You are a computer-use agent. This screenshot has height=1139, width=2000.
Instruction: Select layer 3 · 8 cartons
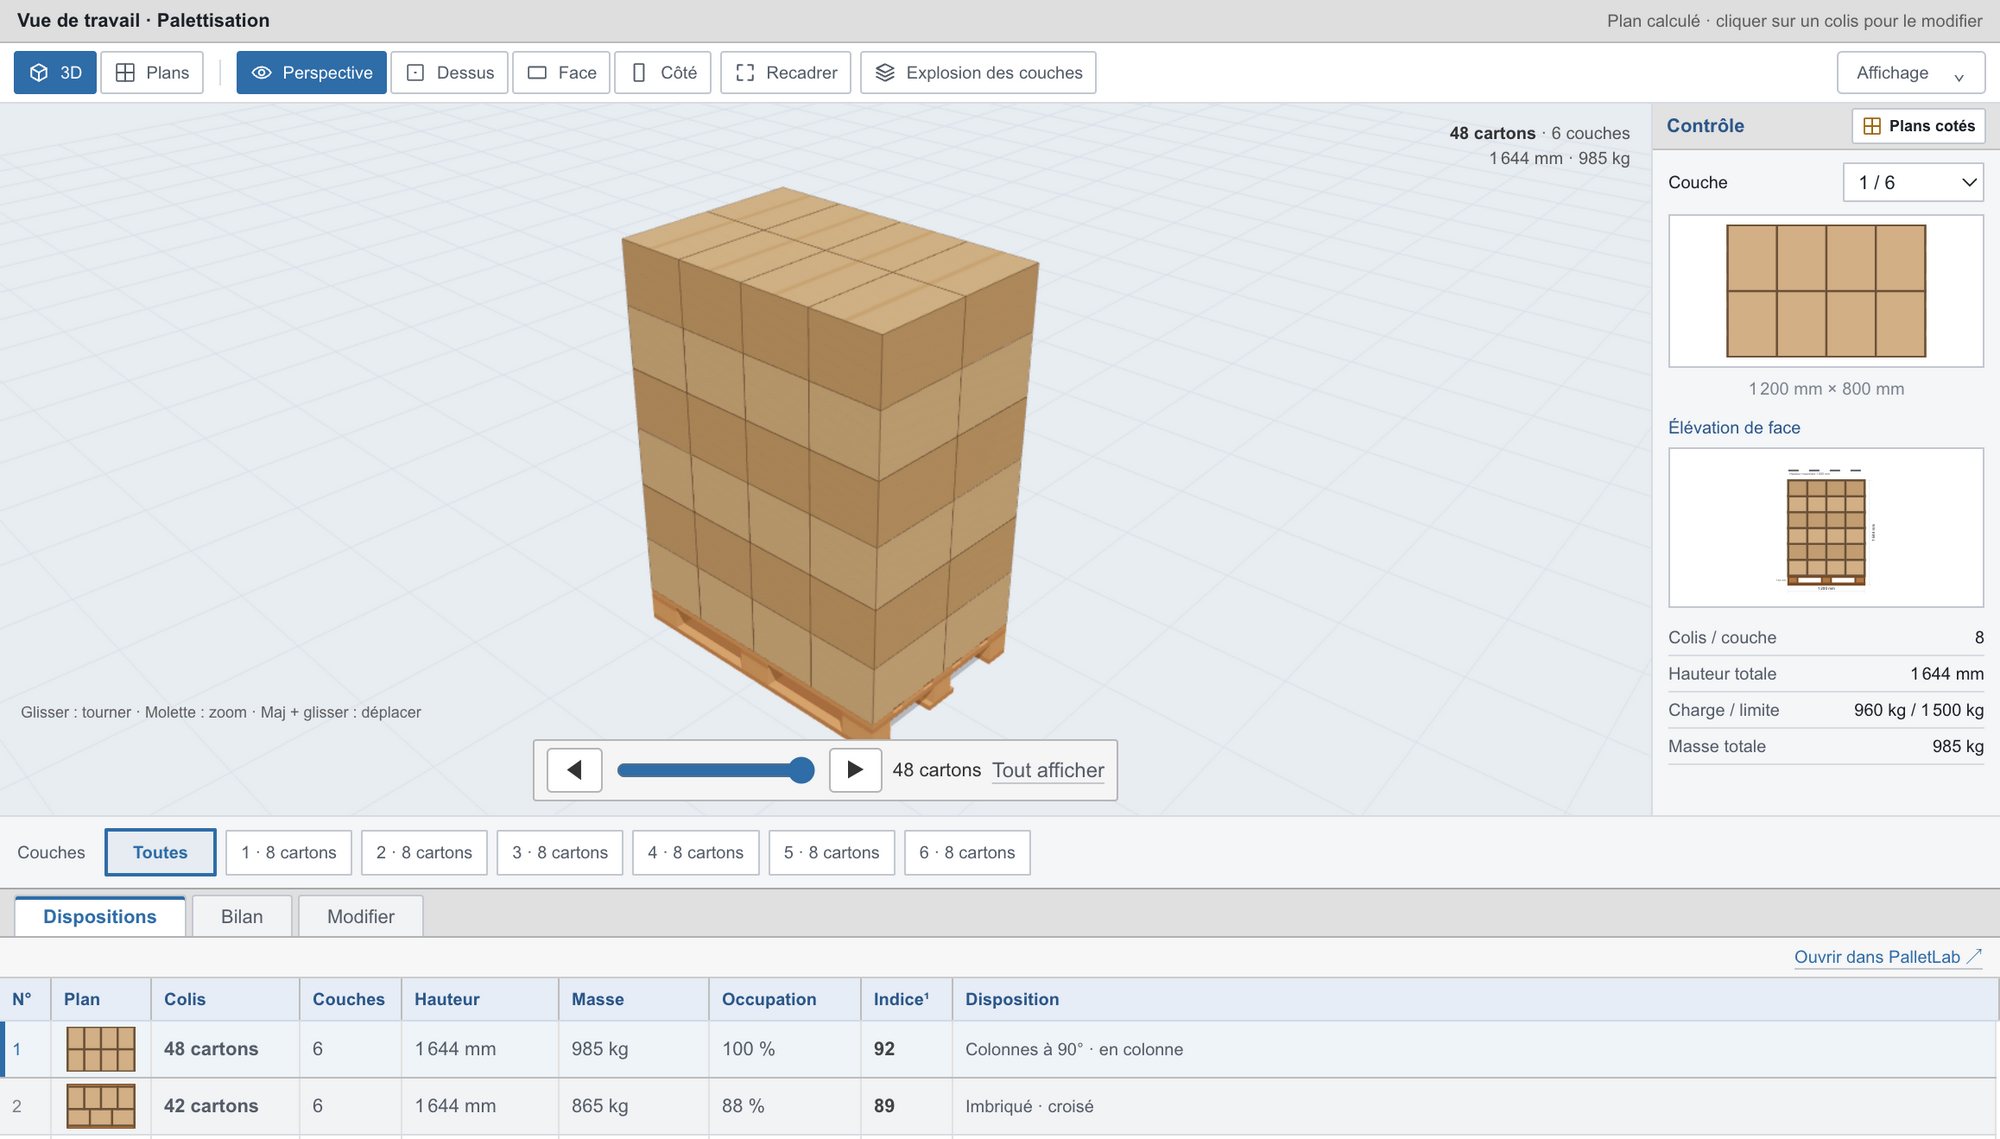pos(560,853)
